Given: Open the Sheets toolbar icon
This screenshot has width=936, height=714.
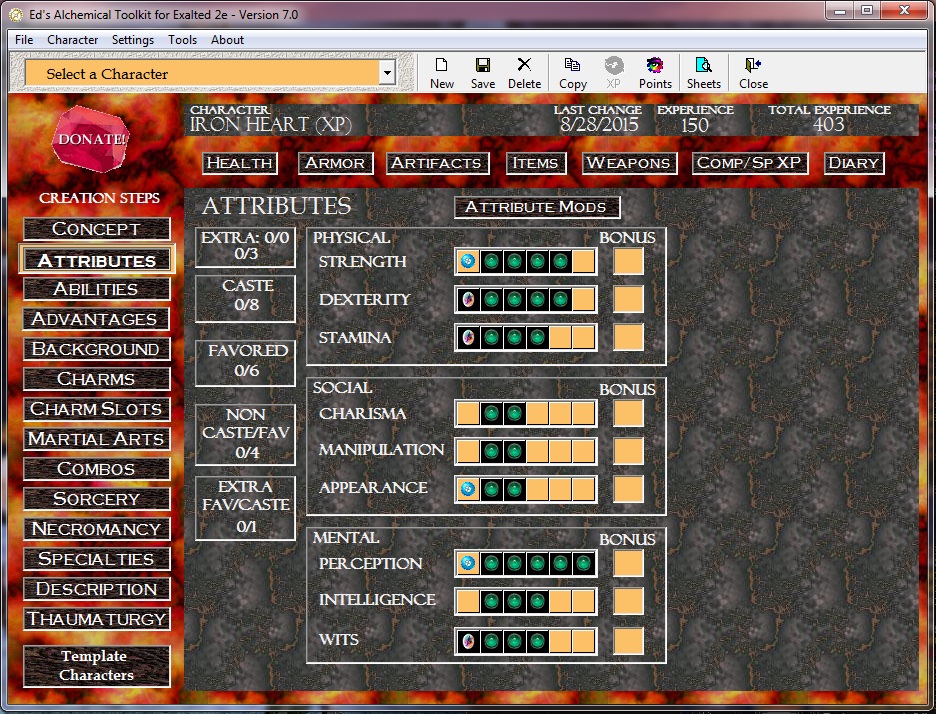Looking at the screenshot, I should click(x=704, y=73).
